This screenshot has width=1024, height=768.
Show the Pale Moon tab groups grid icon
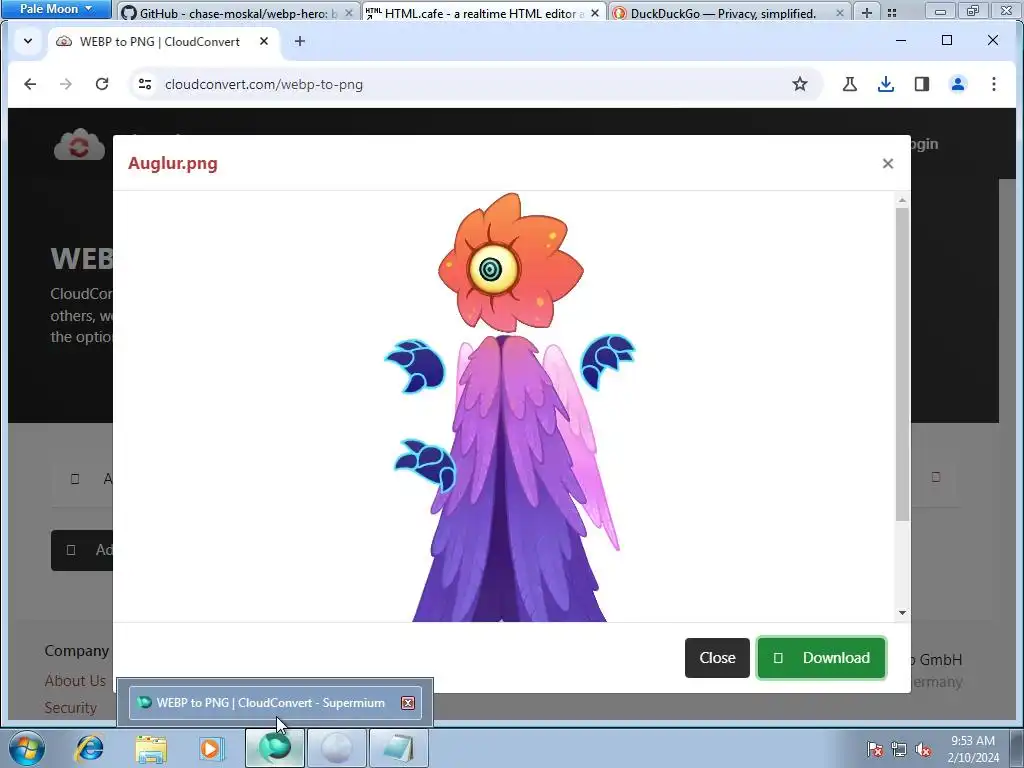pyautogui.click(x=892, y=13)
